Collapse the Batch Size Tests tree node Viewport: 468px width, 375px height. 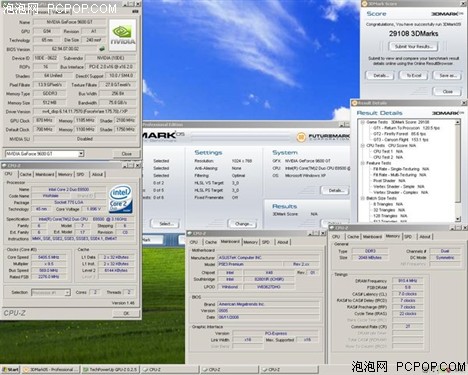(363, 198)
